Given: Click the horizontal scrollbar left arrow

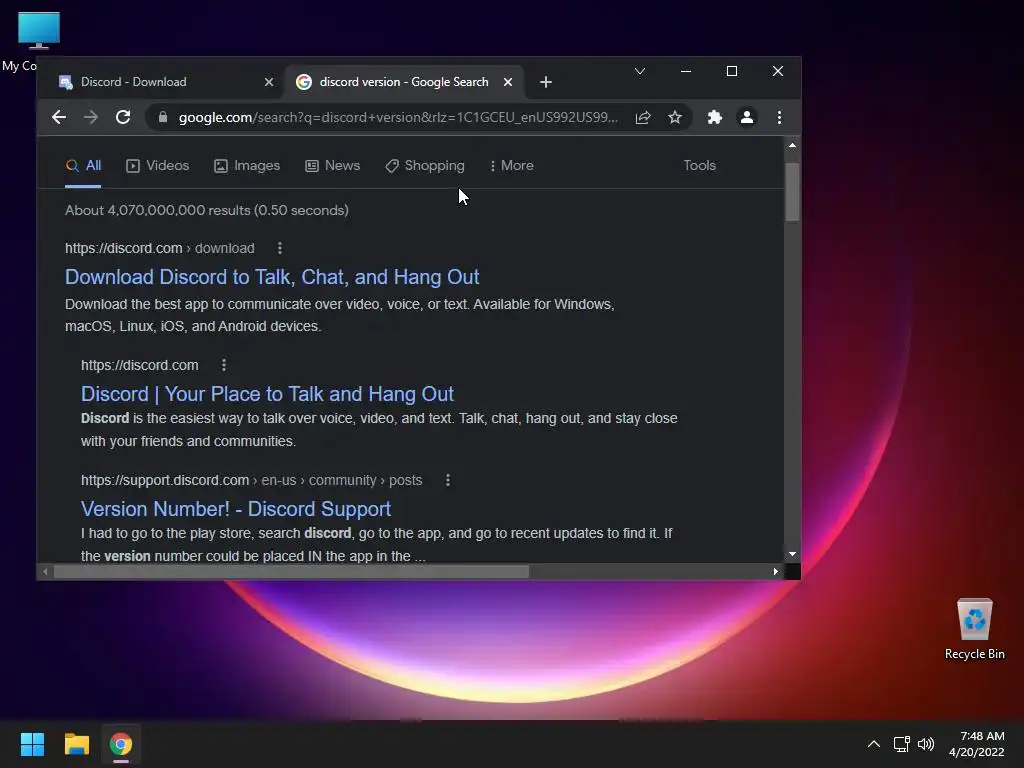Looking at the screenshot, I should coord(45,571).
